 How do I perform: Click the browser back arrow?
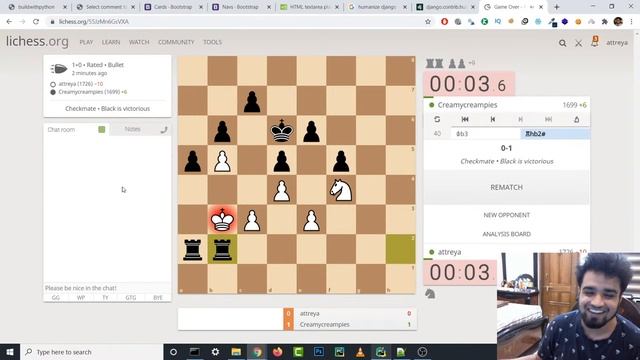[9, 21]
